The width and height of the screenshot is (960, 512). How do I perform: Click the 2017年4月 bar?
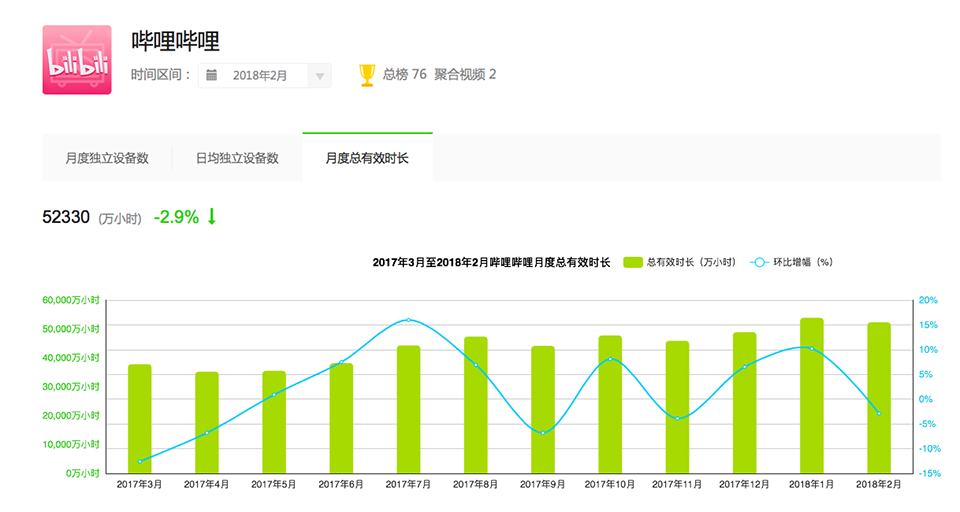207,423
